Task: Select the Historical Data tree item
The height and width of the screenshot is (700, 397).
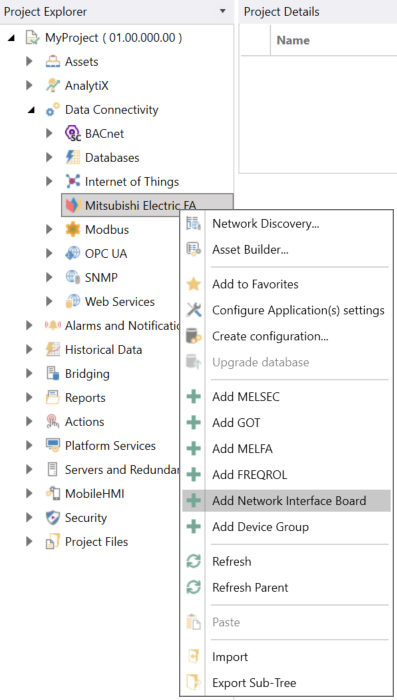Action: pyautogui.click(x=103, y=350)
